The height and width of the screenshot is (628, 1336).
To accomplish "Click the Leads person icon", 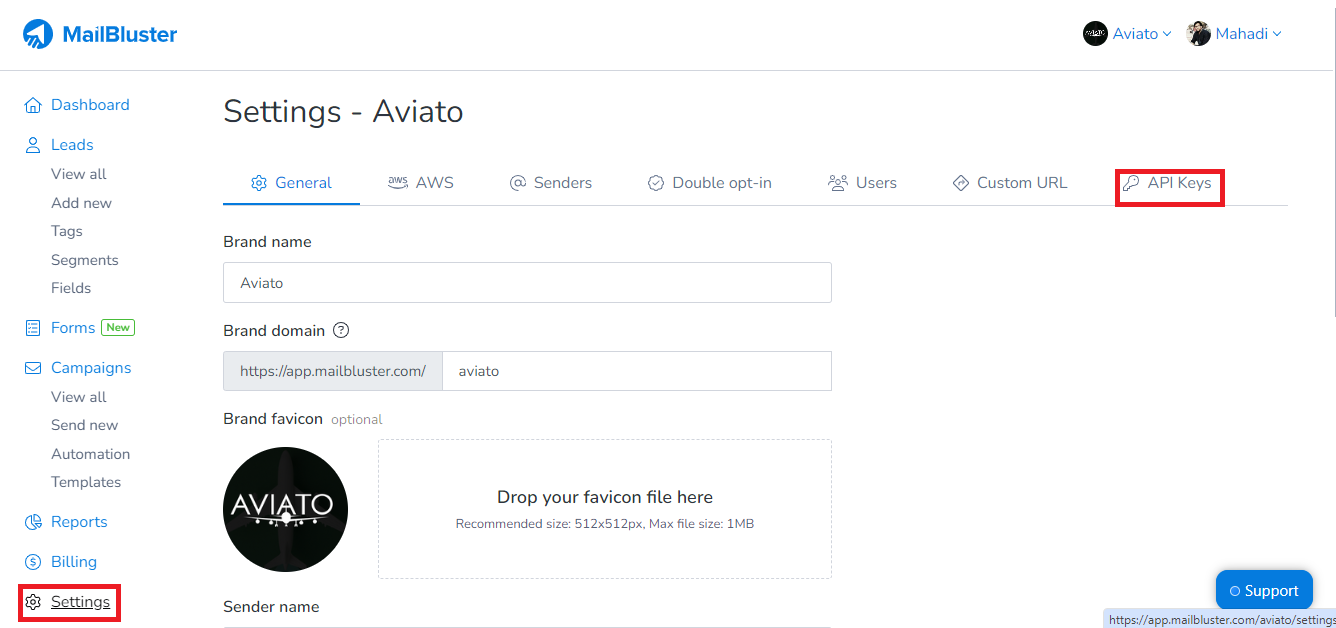I will 33,145.
